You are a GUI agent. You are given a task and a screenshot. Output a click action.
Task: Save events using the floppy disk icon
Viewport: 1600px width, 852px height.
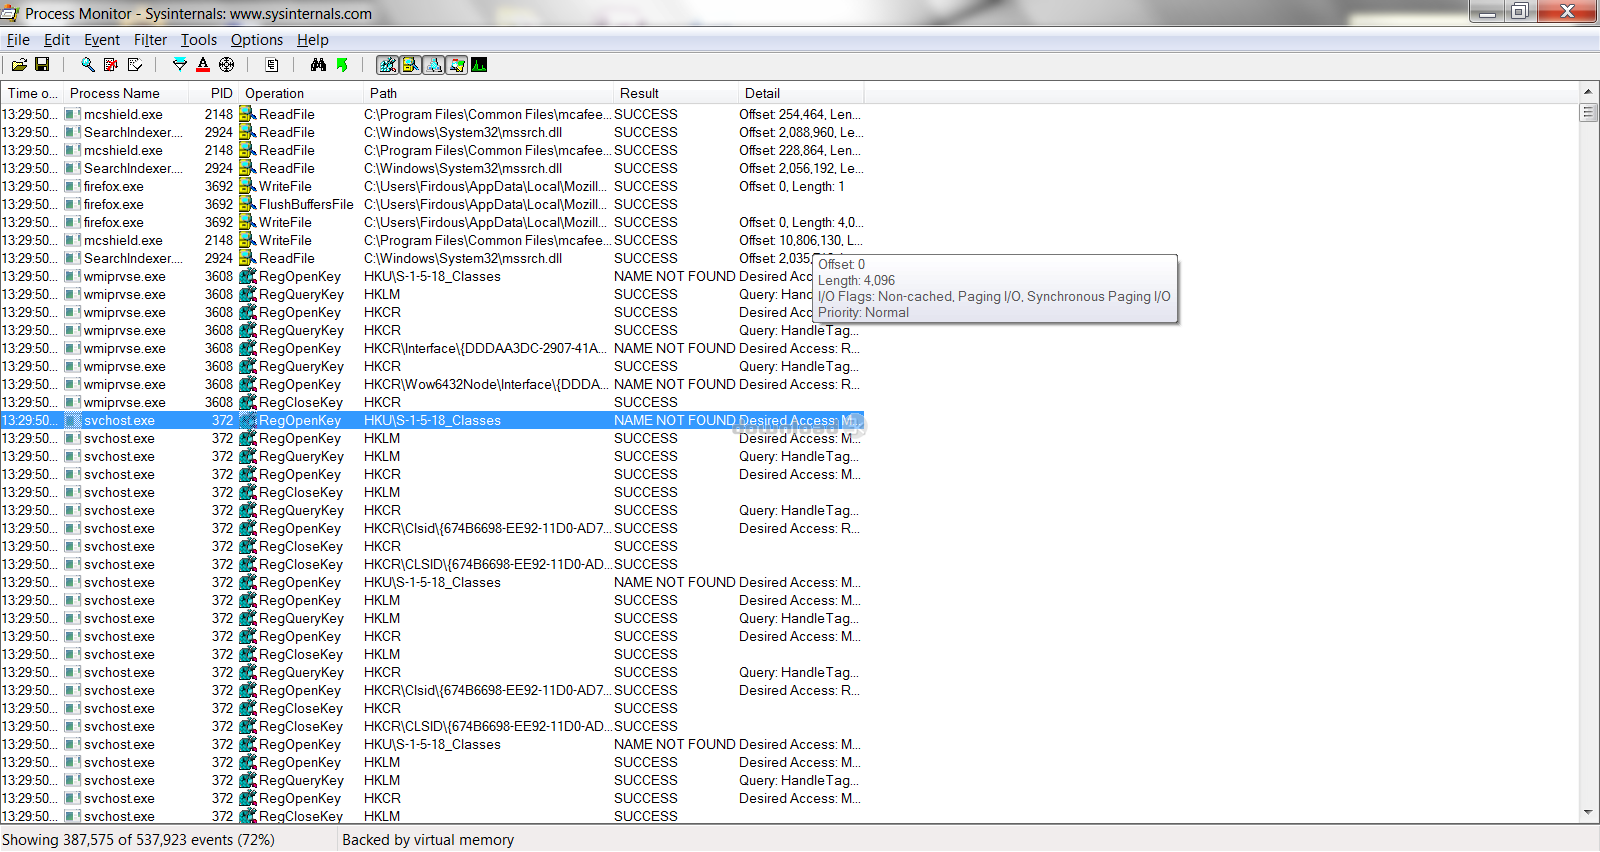[x=42, y=65]
